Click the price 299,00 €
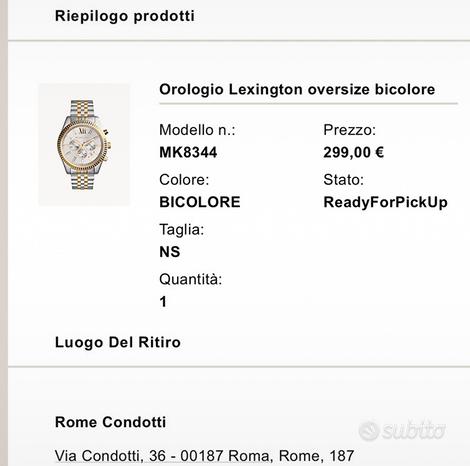The image size is (470, 466). [354, 152]
